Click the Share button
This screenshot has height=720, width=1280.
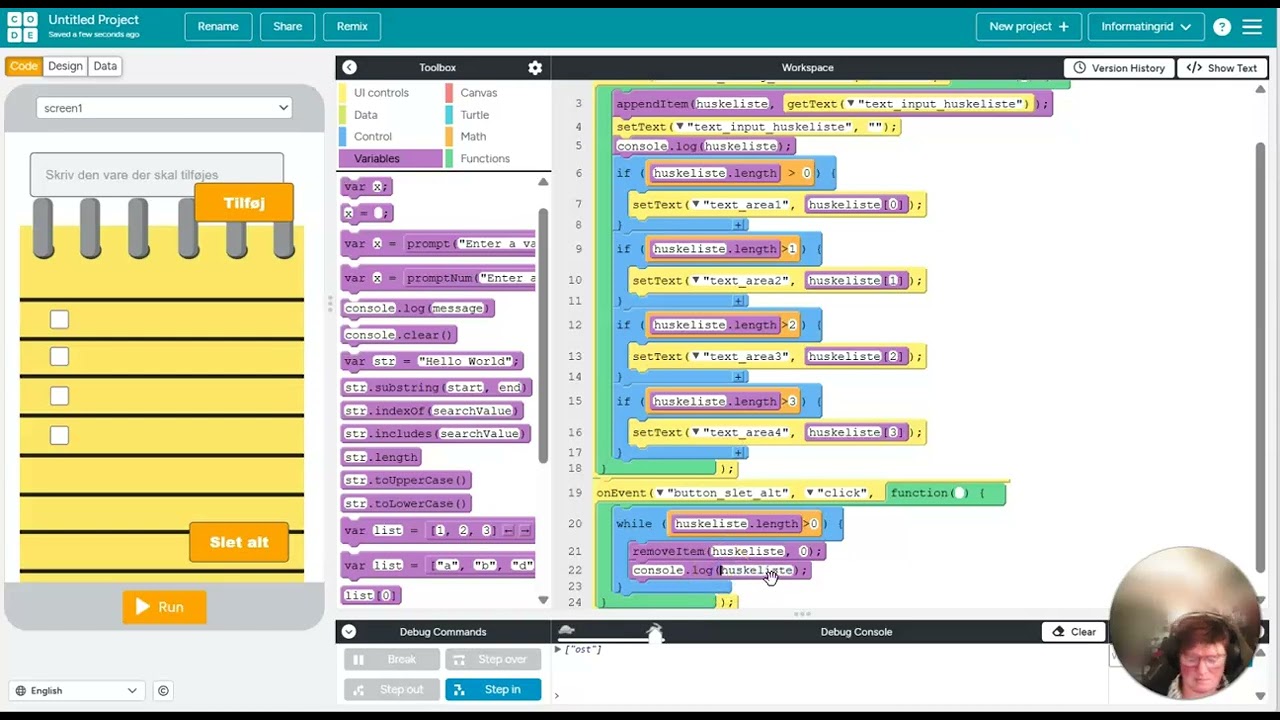tap(287, 27)
